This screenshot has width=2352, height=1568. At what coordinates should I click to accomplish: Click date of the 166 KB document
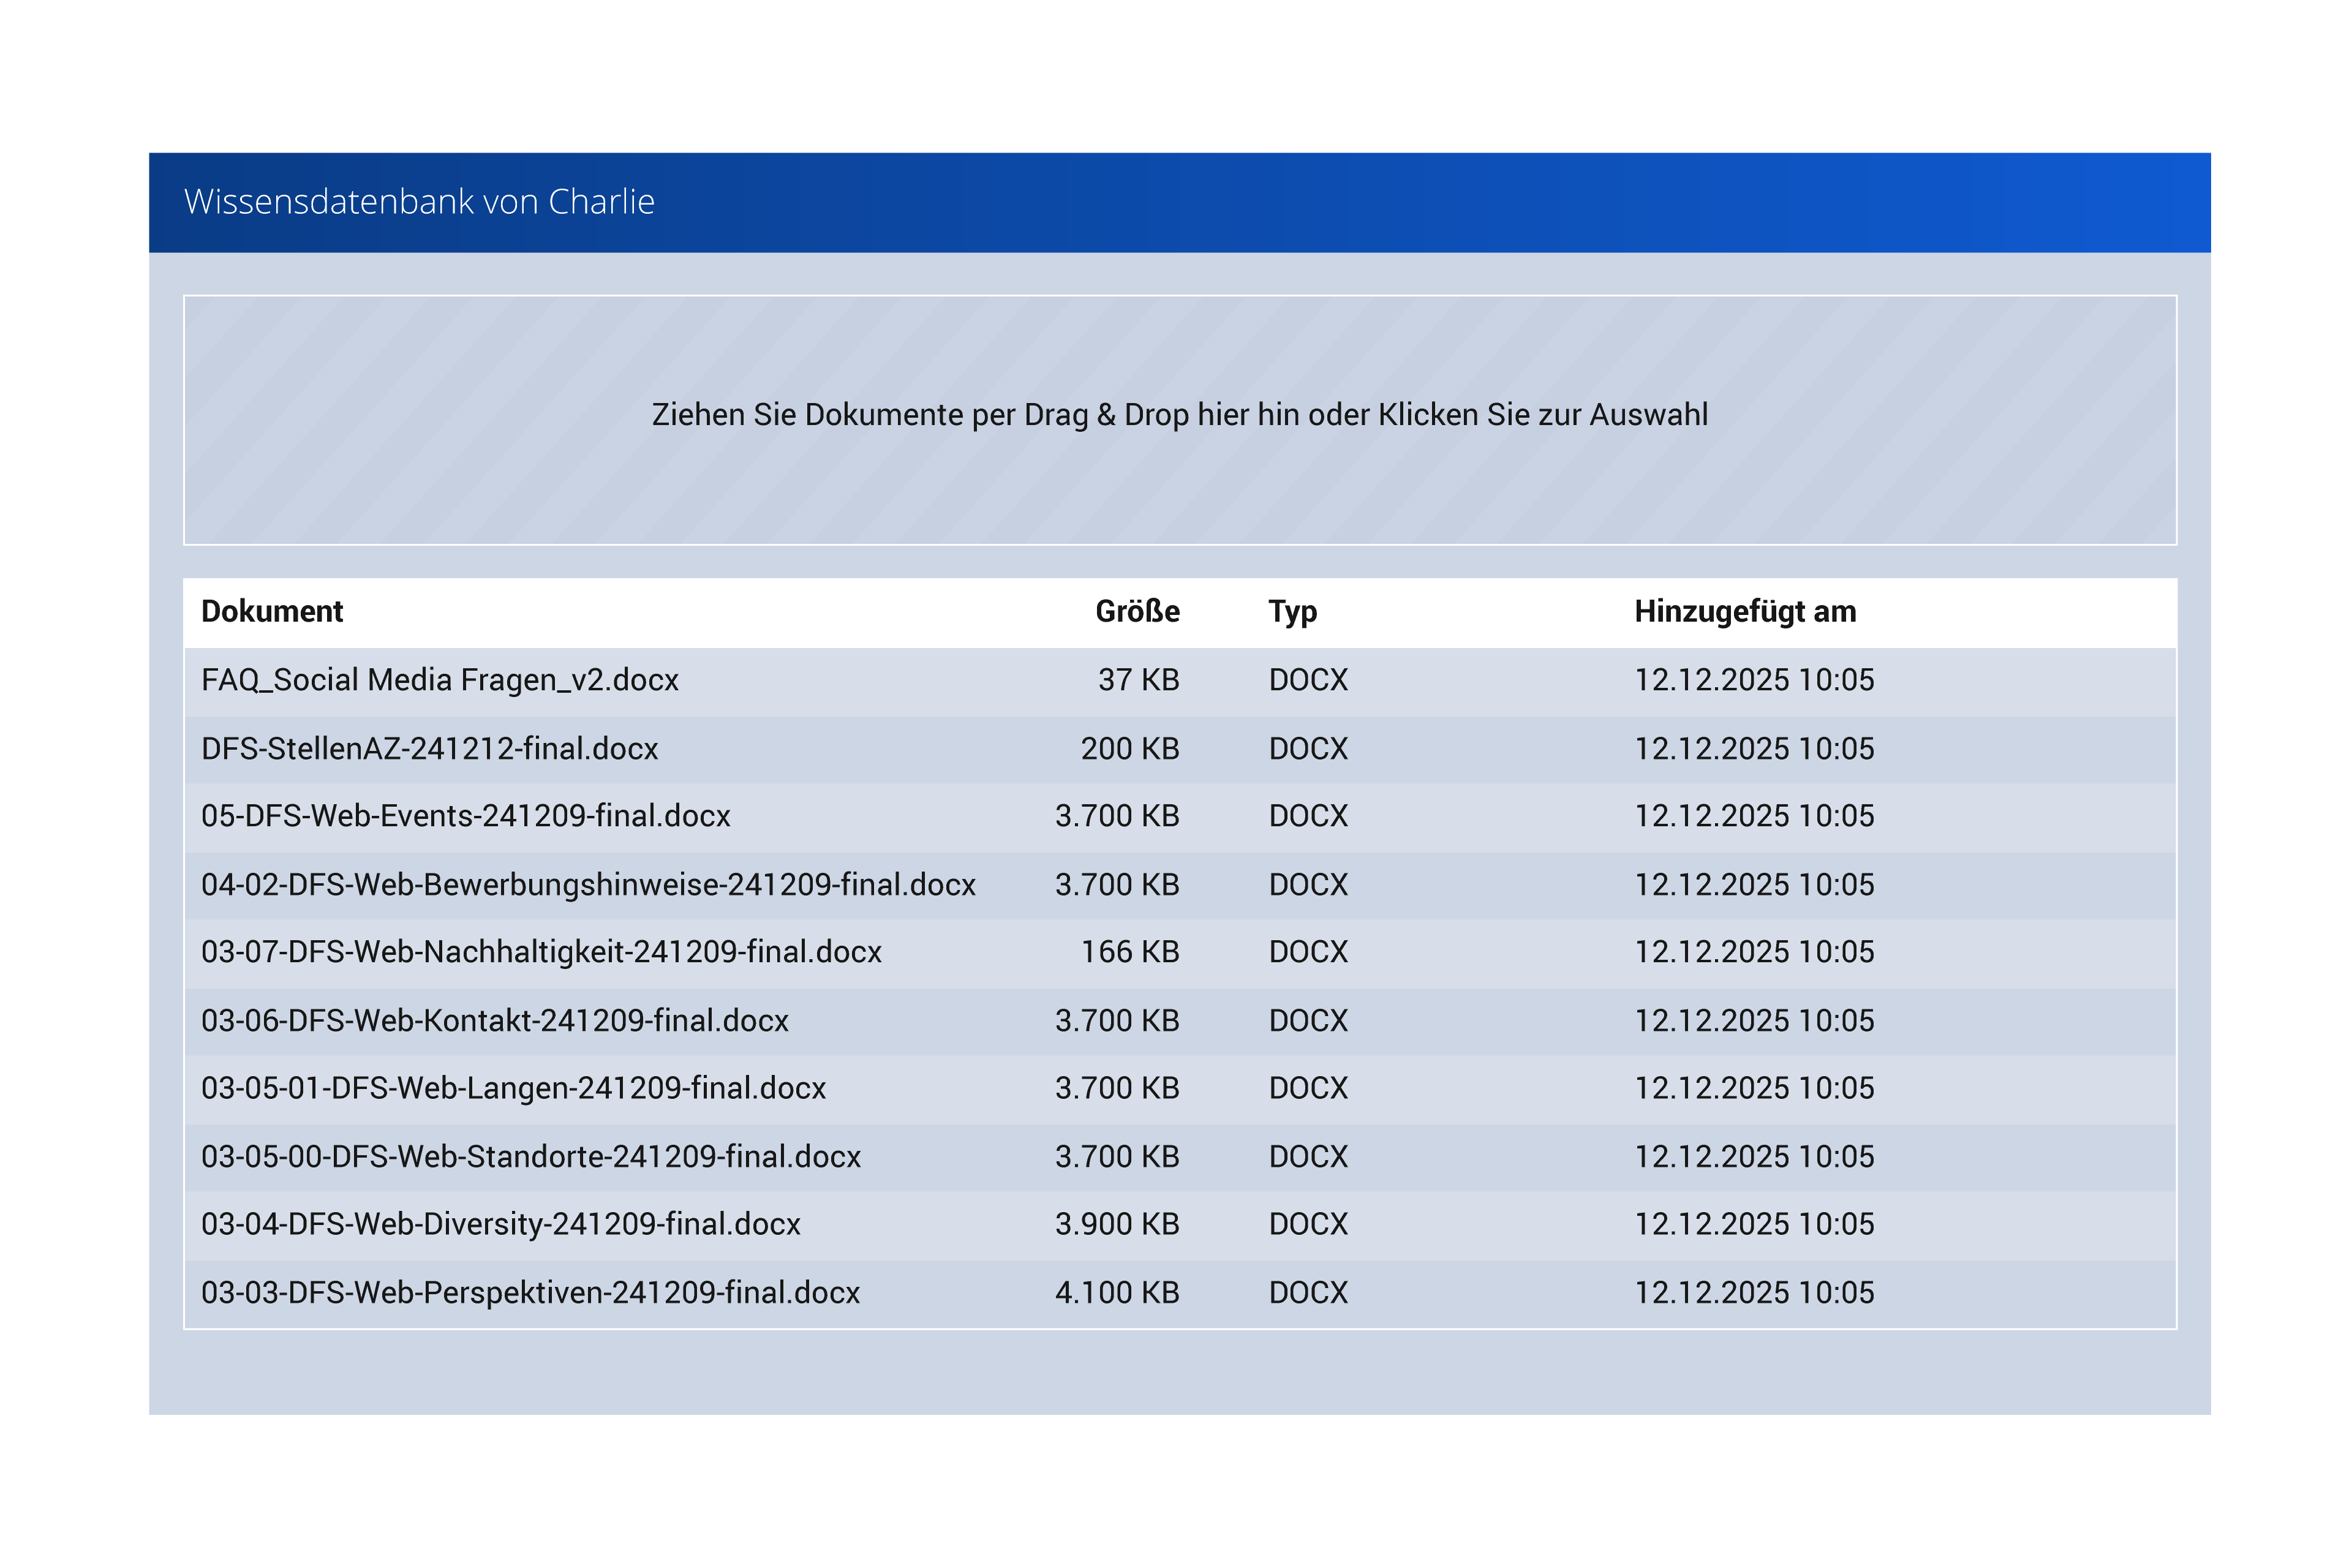(1753, 952)
